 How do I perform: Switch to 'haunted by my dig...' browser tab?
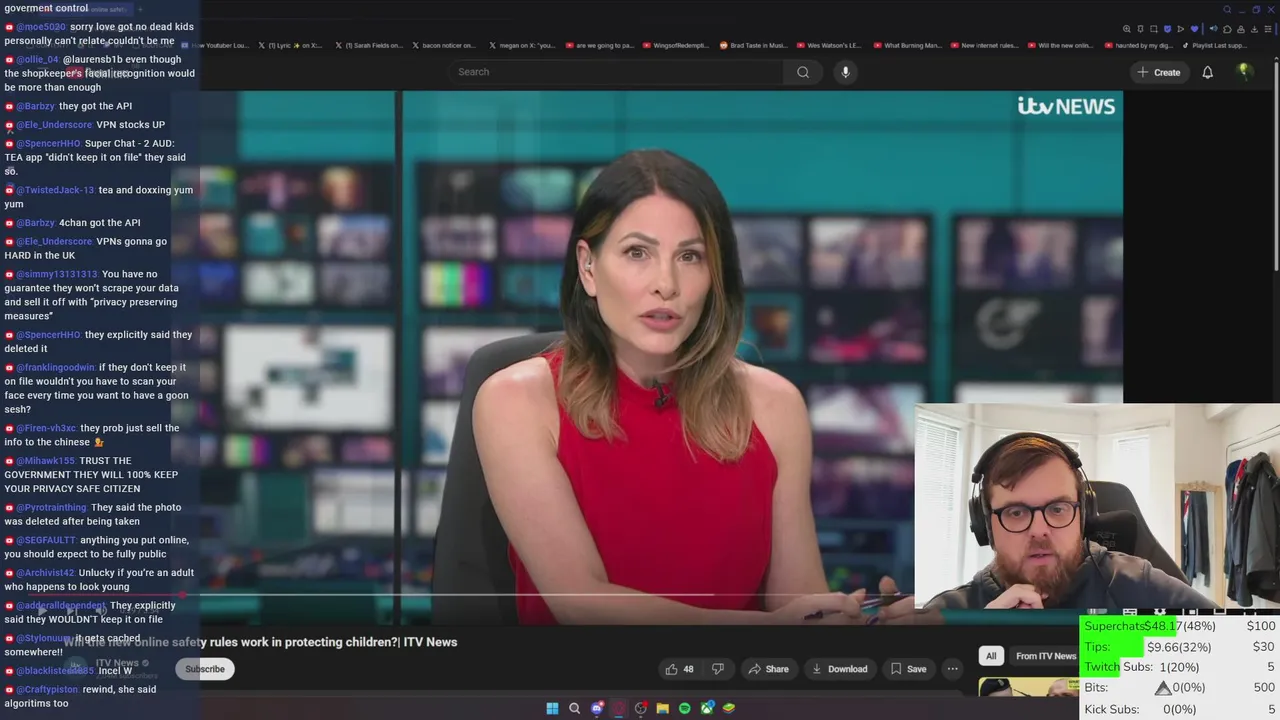point(1137,45)
